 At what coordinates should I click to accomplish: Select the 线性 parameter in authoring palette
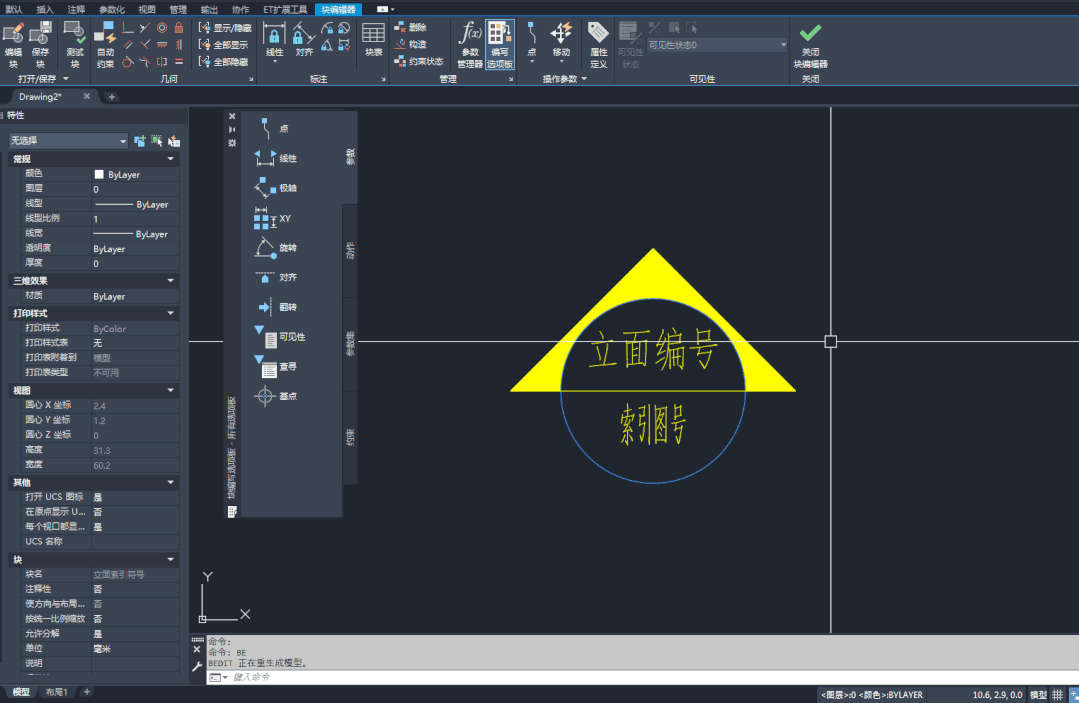click(276, 158)
